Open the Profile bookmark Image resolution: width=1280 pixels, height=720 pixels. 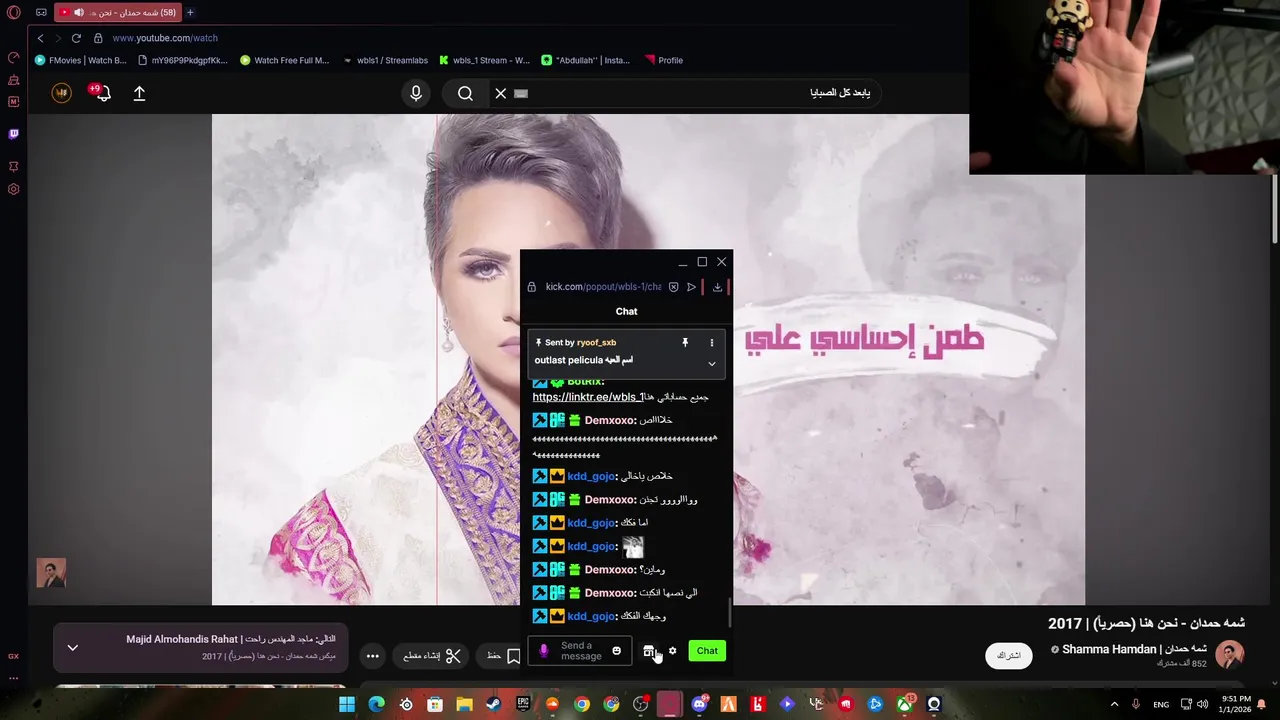click(x=664, y=60)
